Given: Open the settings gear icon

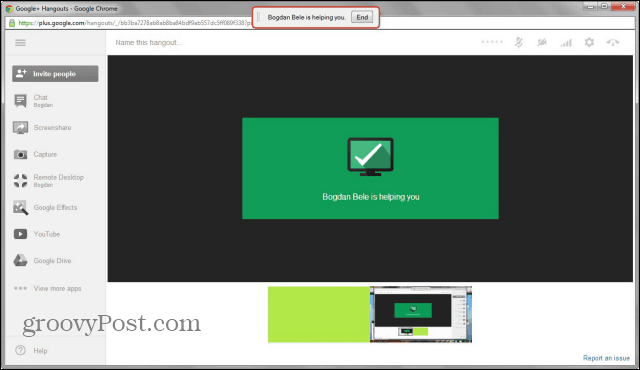Looking at the screenshot, I should tap(589, 42).
